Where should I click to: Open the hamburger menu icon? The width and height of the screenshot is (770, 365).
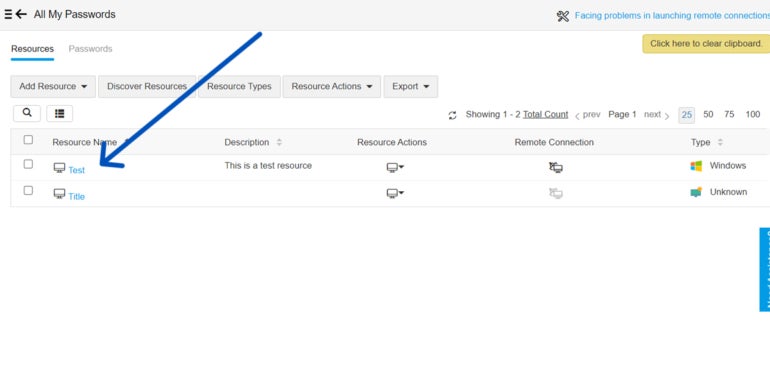pos(8,14)
